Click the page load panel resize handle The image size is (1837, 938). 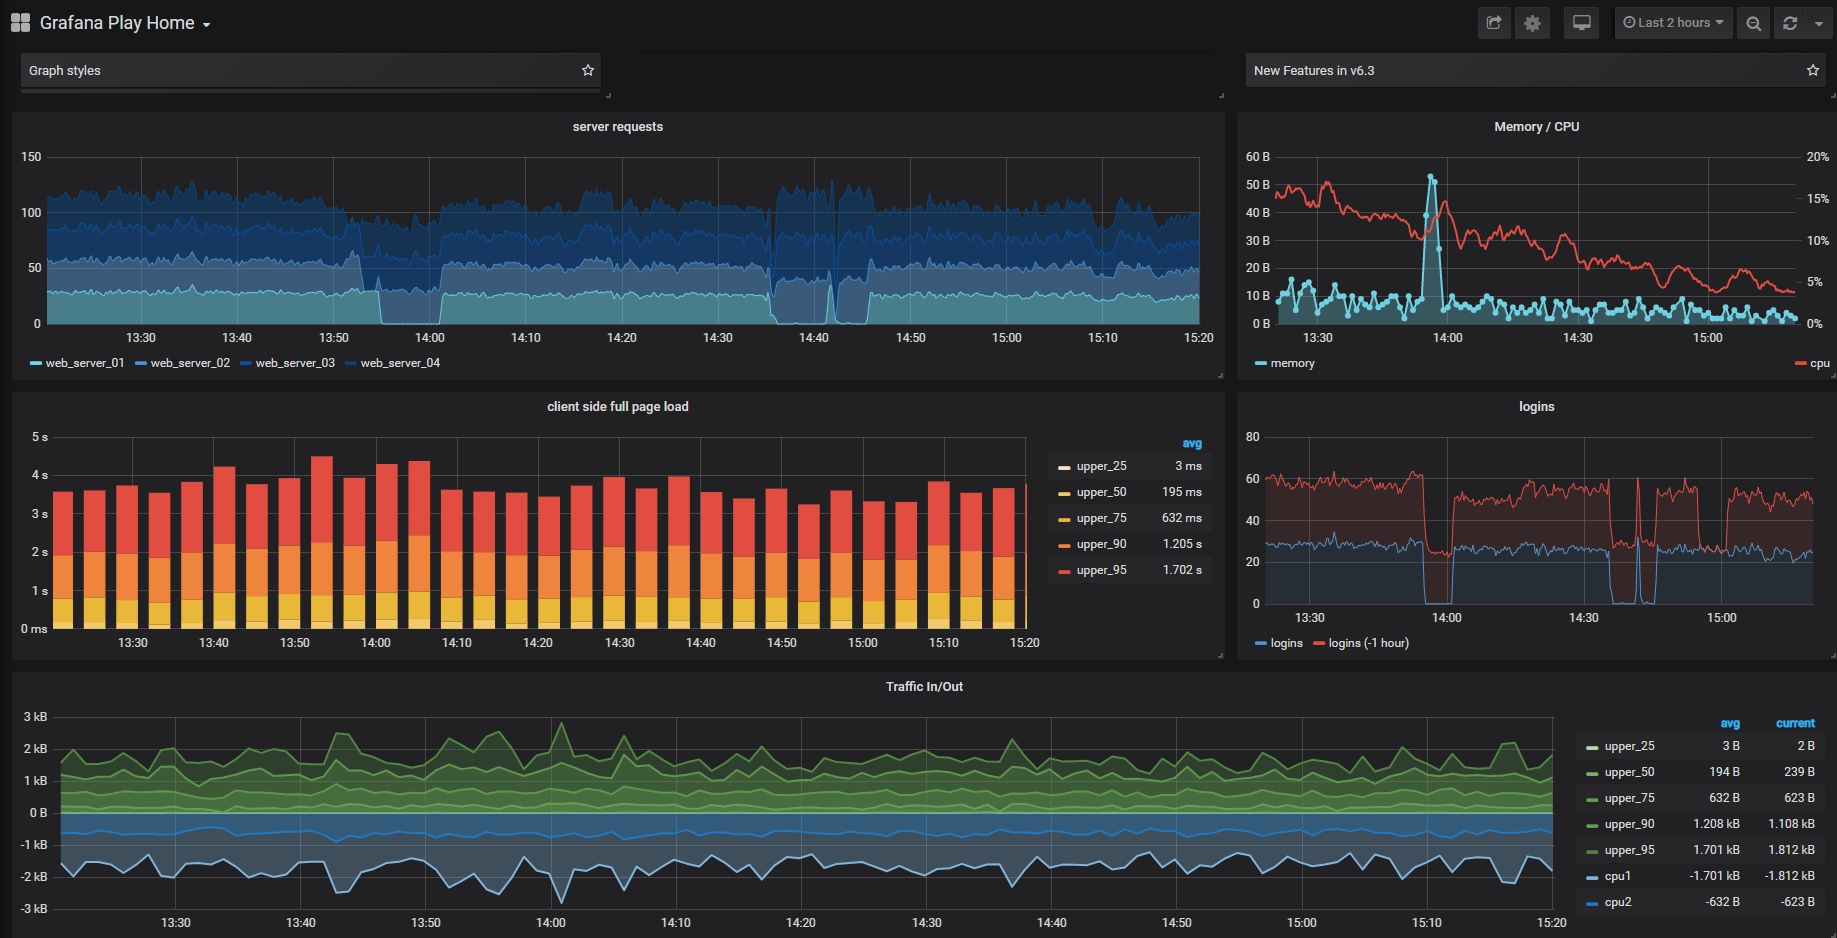pyautogui.click(x=1221, y=655)
